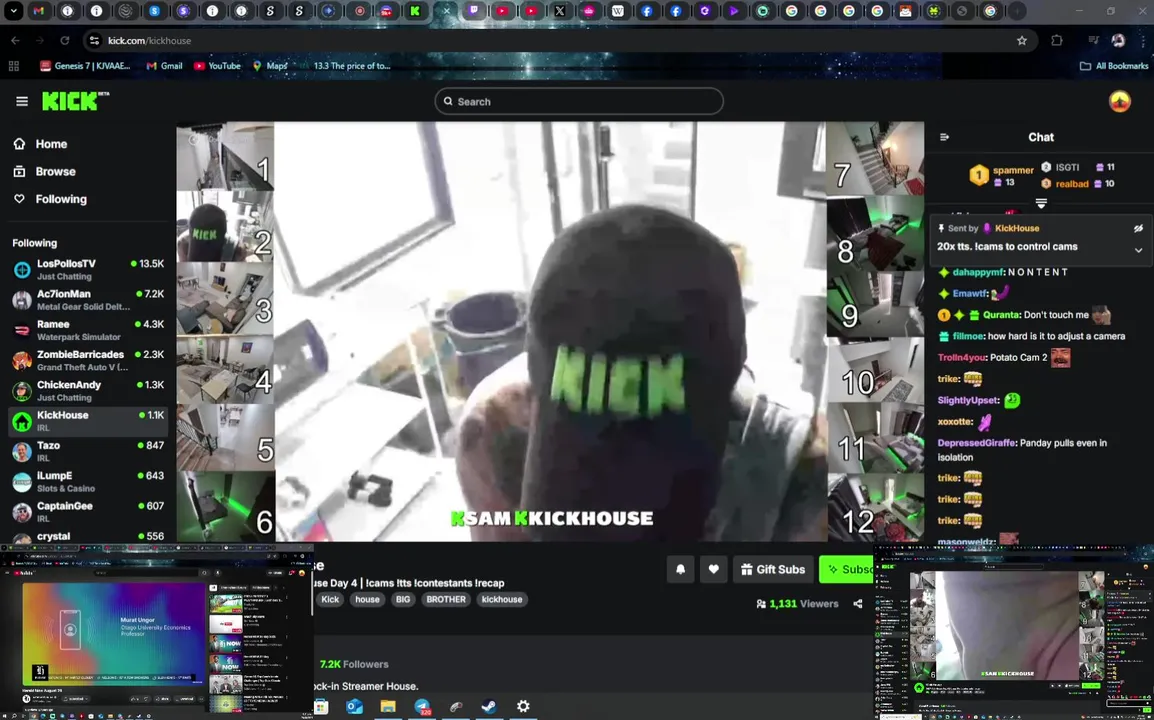Open the Chrome apps grid

click(x=13, y=66)
